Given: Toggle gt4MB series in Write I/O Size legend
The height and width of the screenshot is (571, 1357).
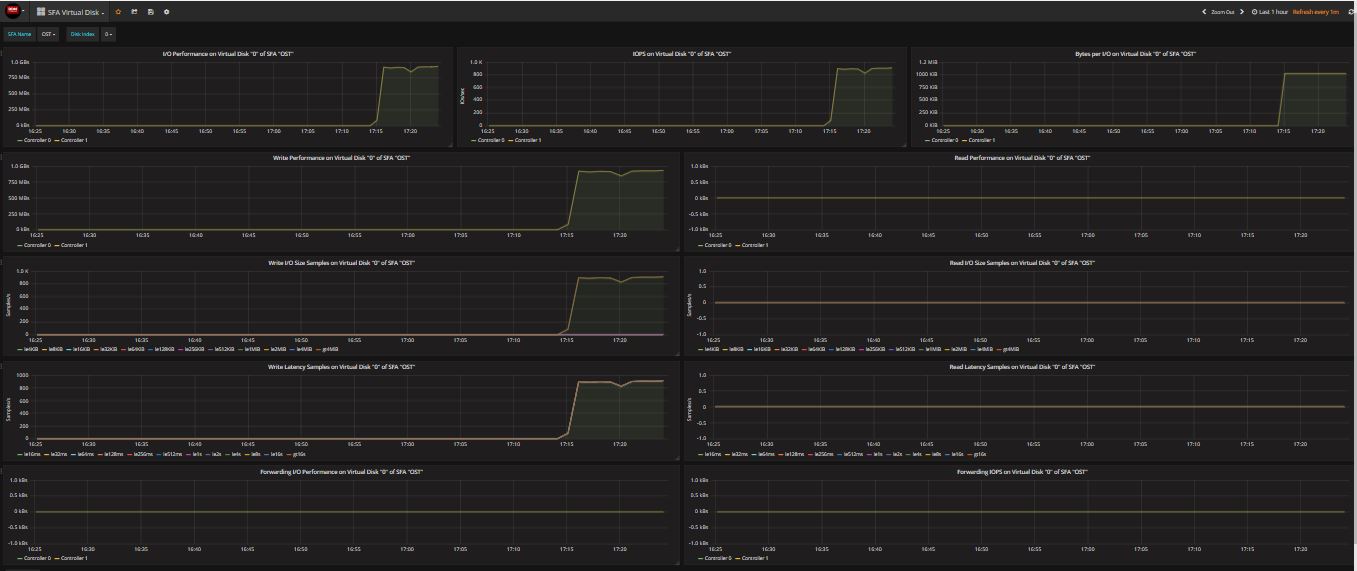Looking at the screenshot, I should pos(330,349).
